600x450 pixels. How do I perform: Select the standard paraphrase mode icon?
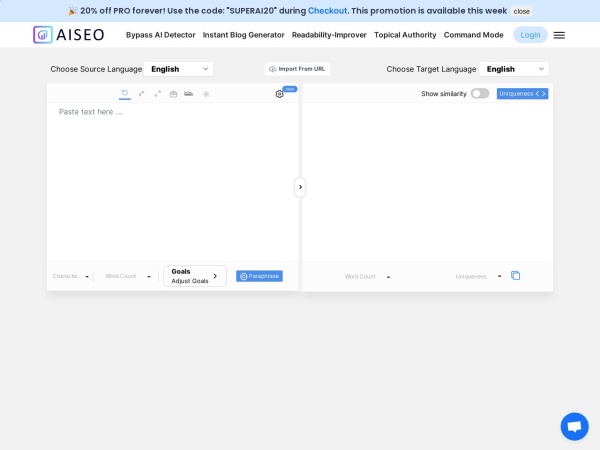click(x=125, y=93)
